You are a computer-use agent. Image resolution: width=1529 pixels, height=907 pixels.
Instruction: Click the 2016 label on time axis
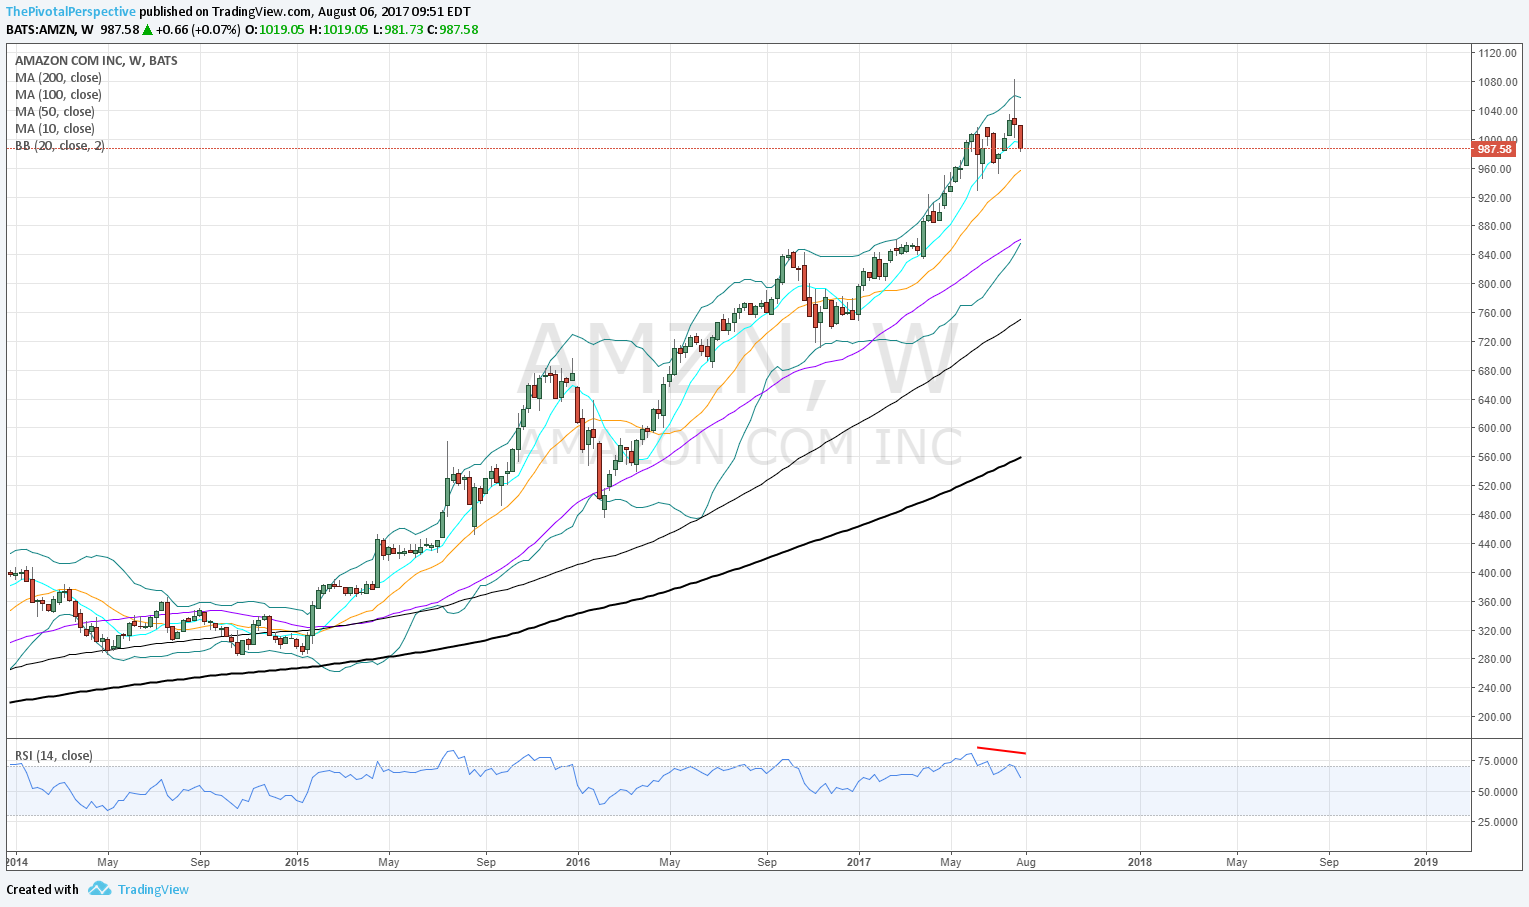(578, 862)
